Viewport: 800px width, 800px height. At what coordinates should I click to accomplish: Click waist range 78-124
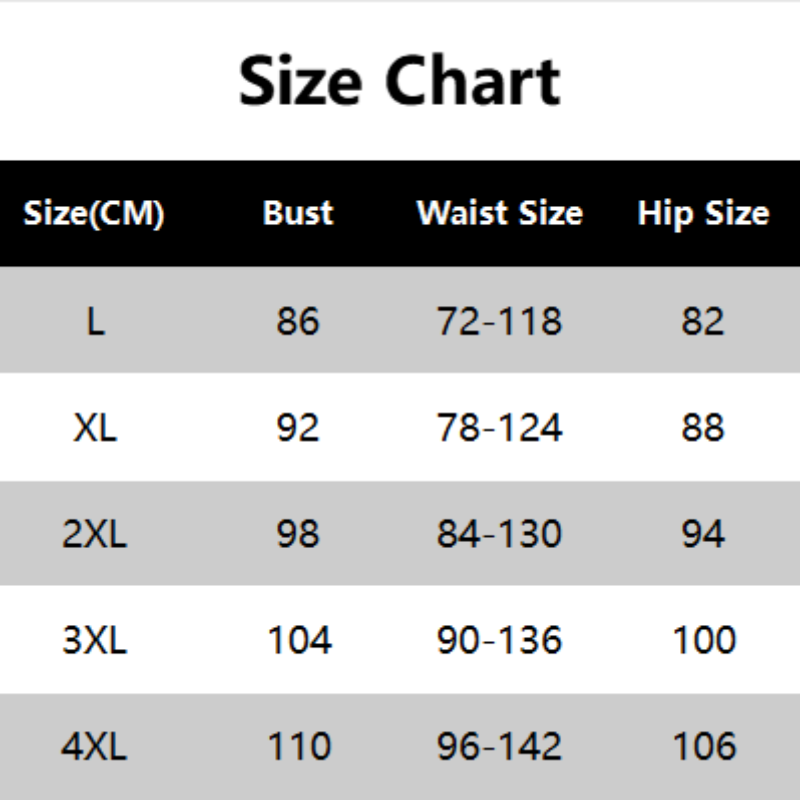click(x=499, y=428)
